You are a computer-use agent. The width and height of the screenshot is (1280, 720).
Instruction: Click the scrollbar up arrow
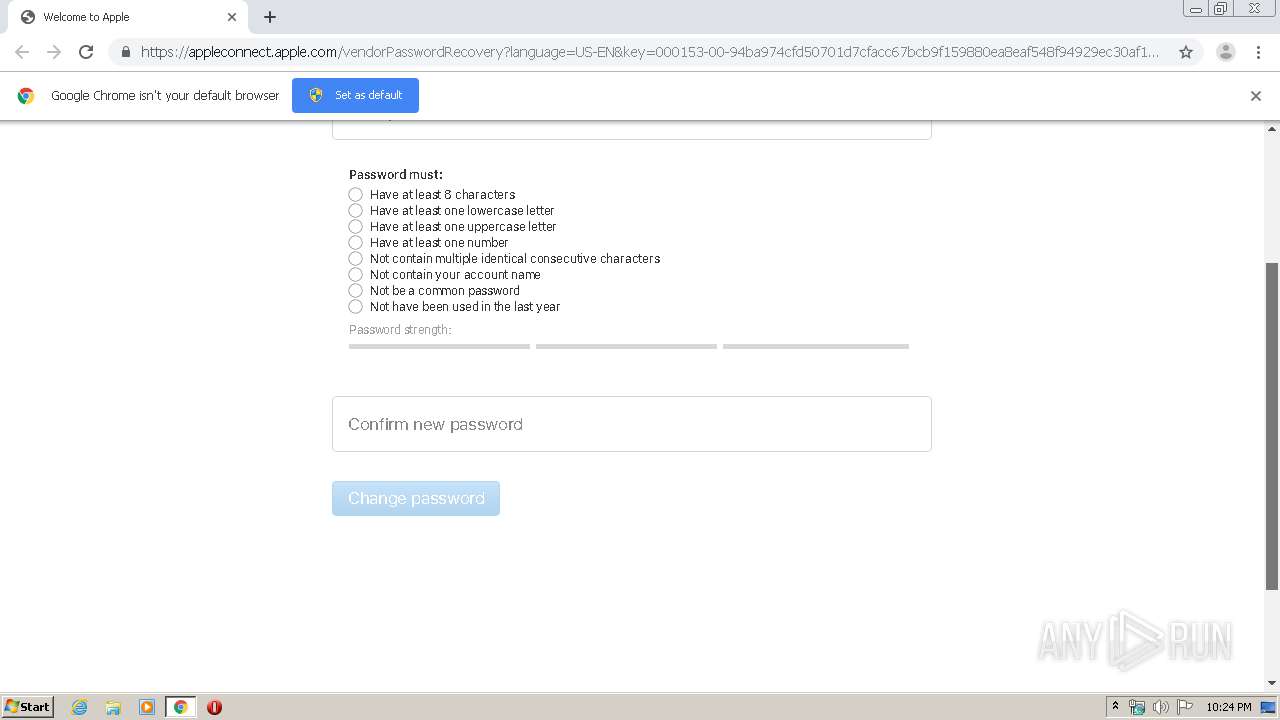coord(1272,129)
